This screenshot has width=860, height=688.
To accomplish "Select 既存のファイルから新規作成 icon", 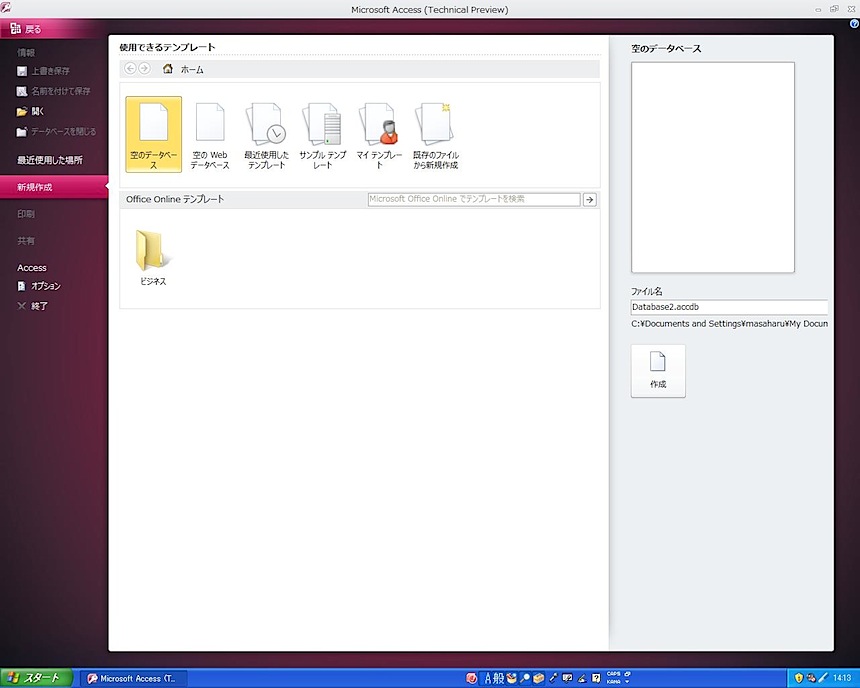I will click(435, 134).
